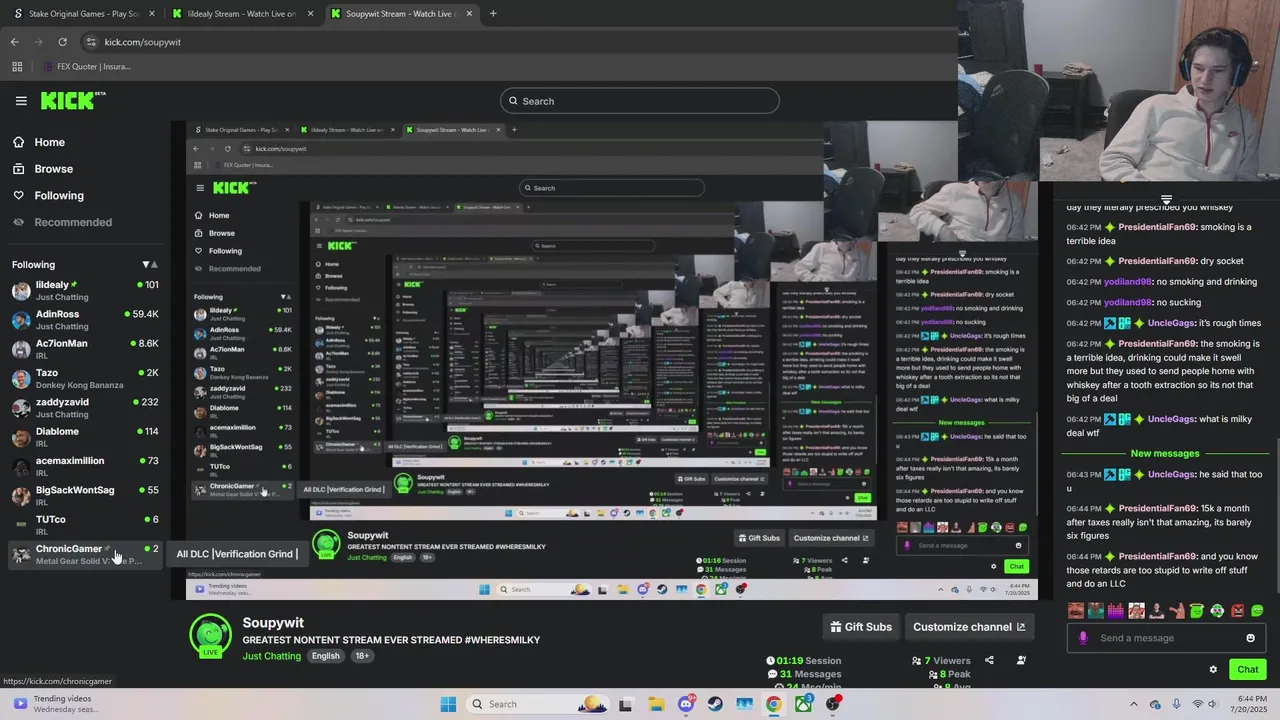Open acemaxiimillion channel in Following list
The width and height of the screenshot is (1280, 720).
click(85, 467)
